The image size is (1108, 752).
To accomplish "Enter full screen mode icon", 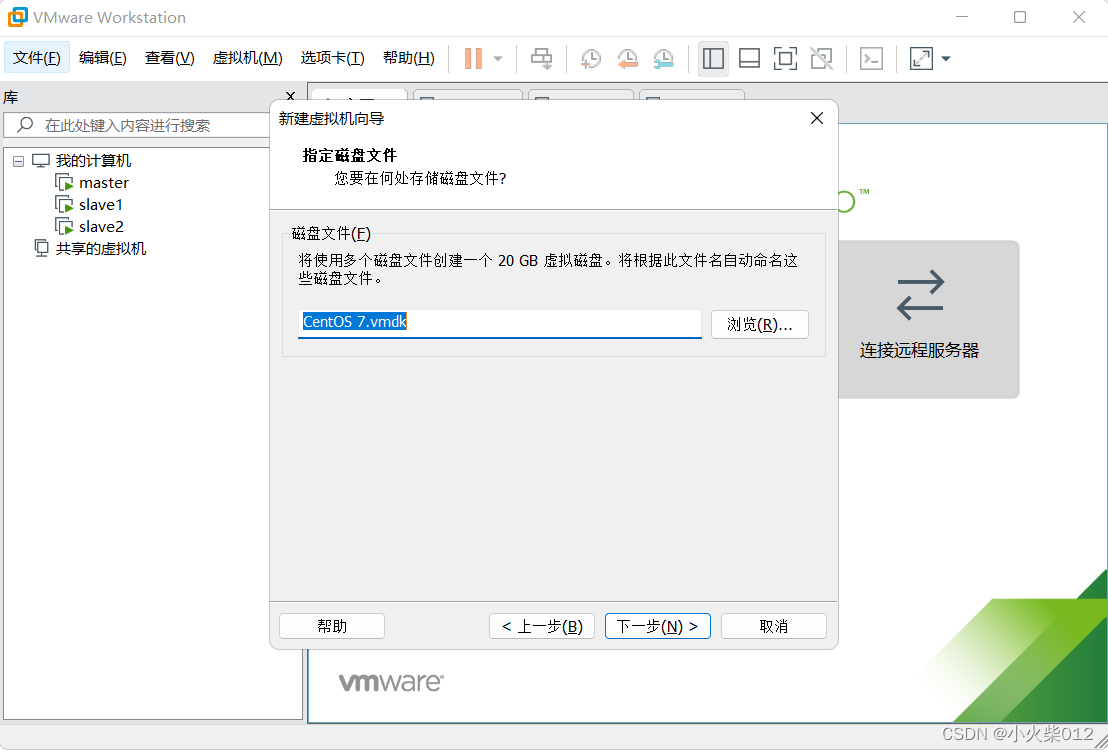I will coord(785,58).
